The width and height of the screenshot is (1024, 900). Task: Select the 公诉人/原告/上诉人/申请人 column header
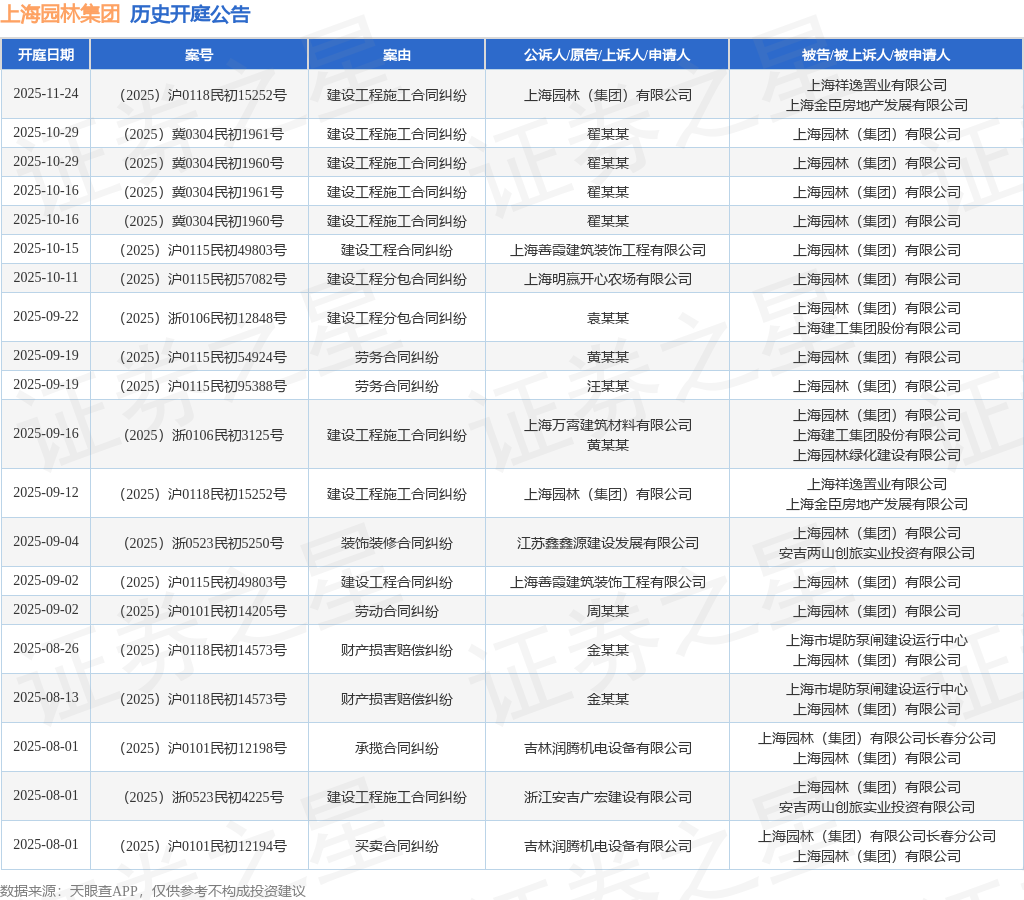[x=607, y=55]
